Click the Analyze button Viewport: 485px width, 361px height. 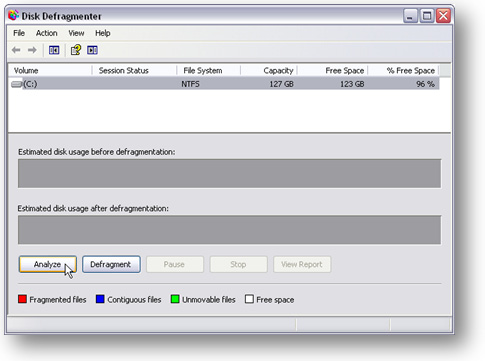tap(48, 264)
